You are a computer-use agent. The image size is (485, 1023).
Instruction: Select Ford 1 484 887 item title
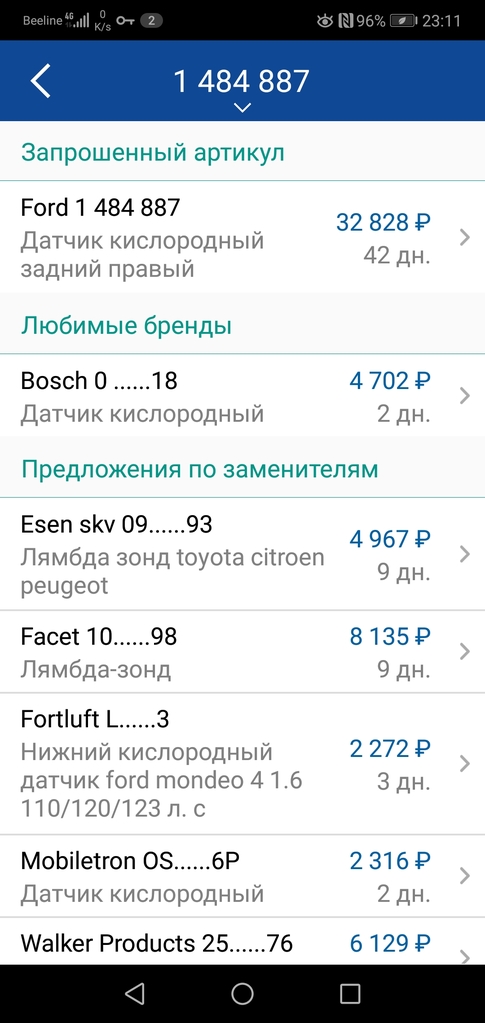tap(100, 207)
